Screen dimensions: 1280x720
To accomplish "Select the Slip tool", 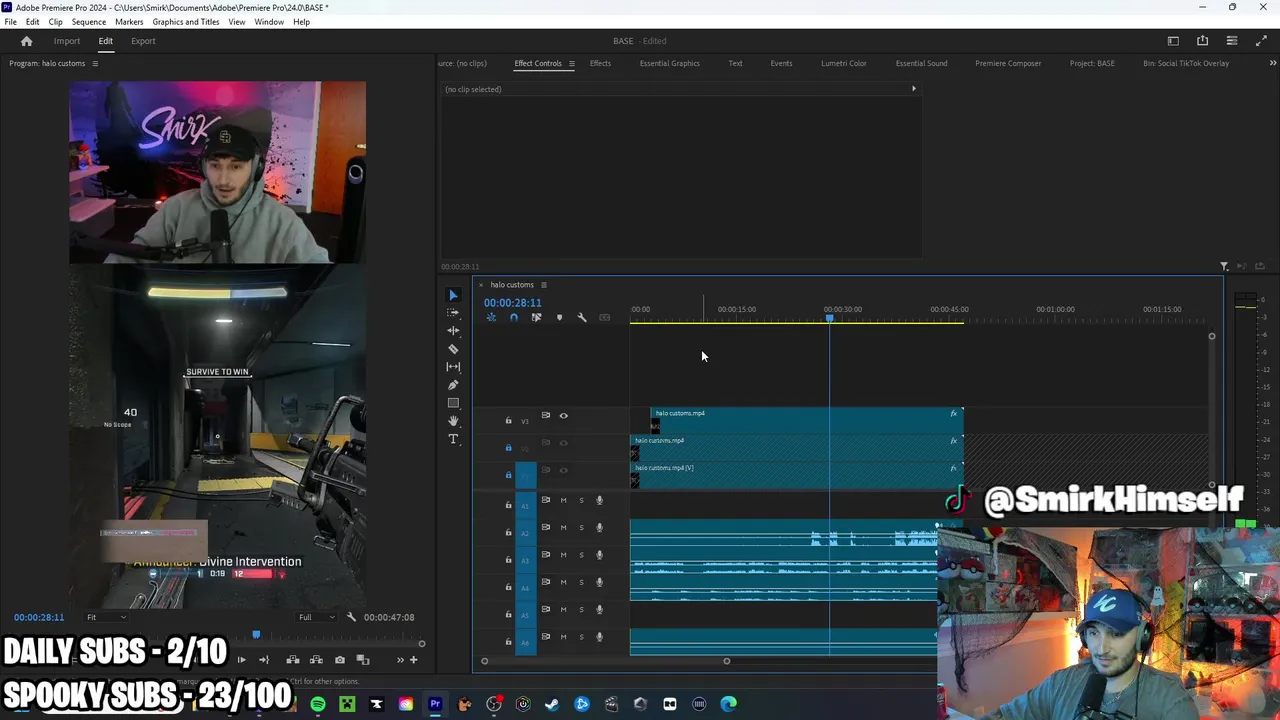I will 453,367.
